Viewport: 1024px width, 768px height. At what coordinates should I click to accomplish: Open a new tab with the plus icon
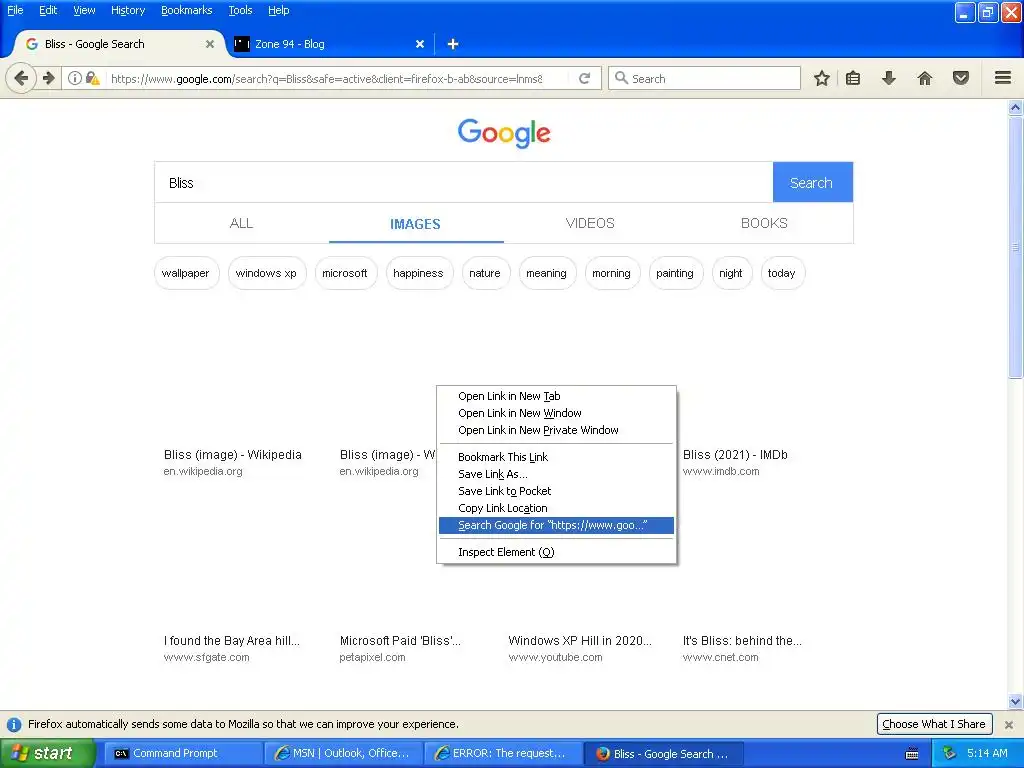pos(453,44)
